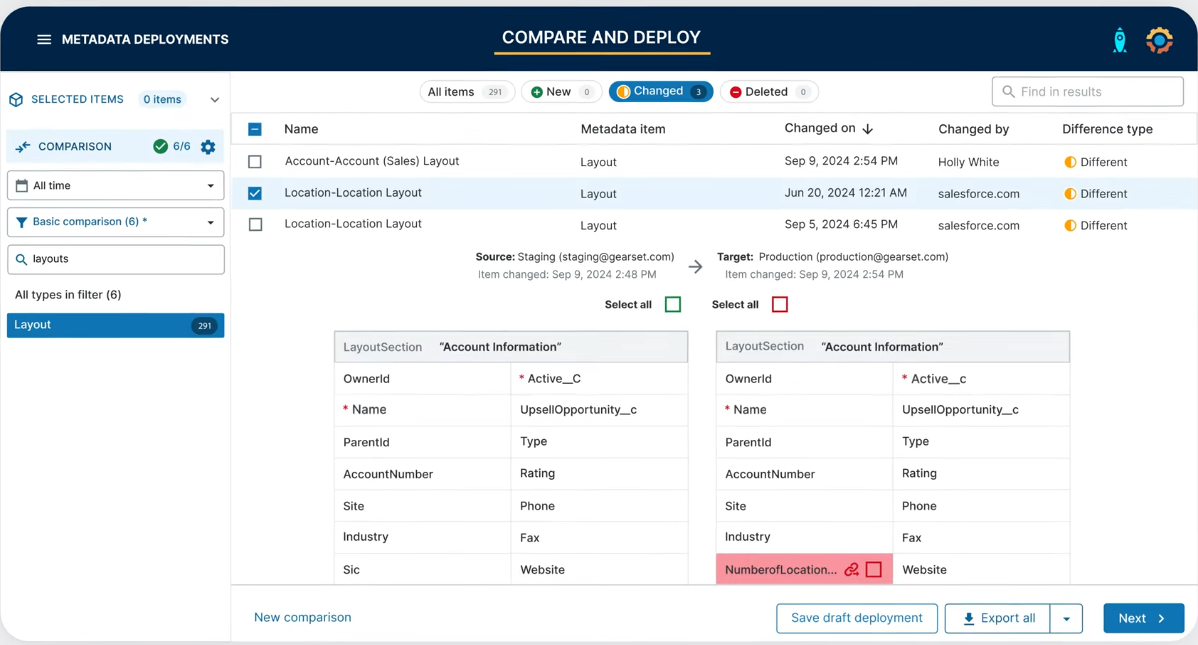This screenshot has height=645, width=1198.
Task: Click the rocket icon in header
Action: click(x=1120, y=40)
